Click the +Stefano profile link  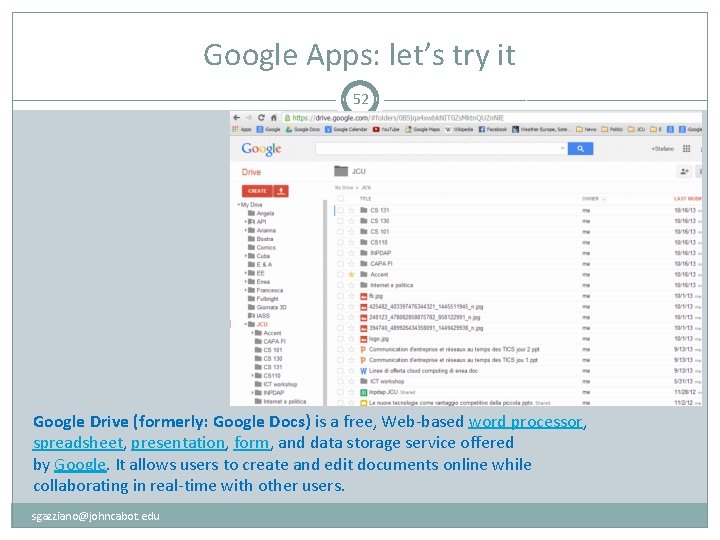[x=662, y=148]
